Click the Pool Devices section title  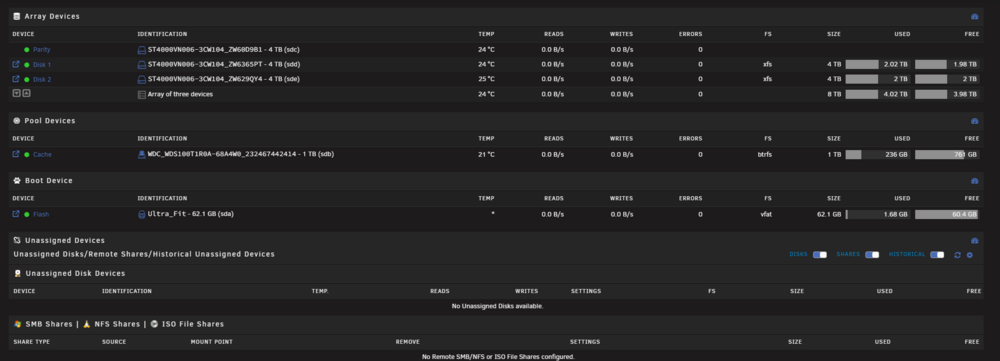tap(50, 121)
